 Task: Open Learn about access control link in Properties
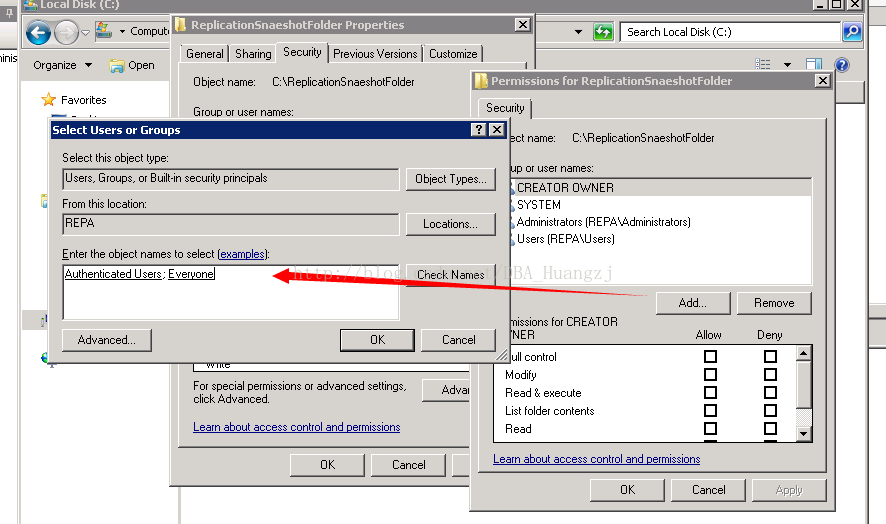tap(297, 427)
